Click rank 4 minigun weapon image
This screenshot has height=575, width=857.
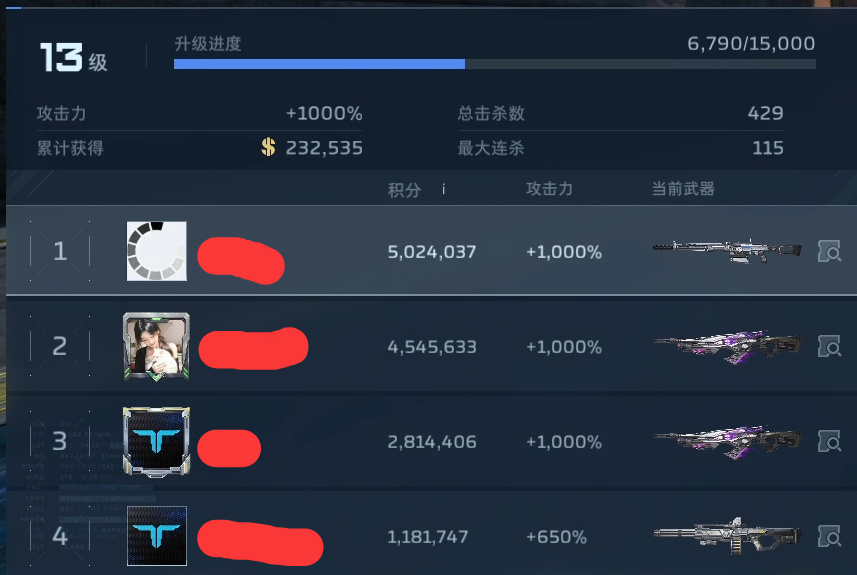tap(727, 536)
